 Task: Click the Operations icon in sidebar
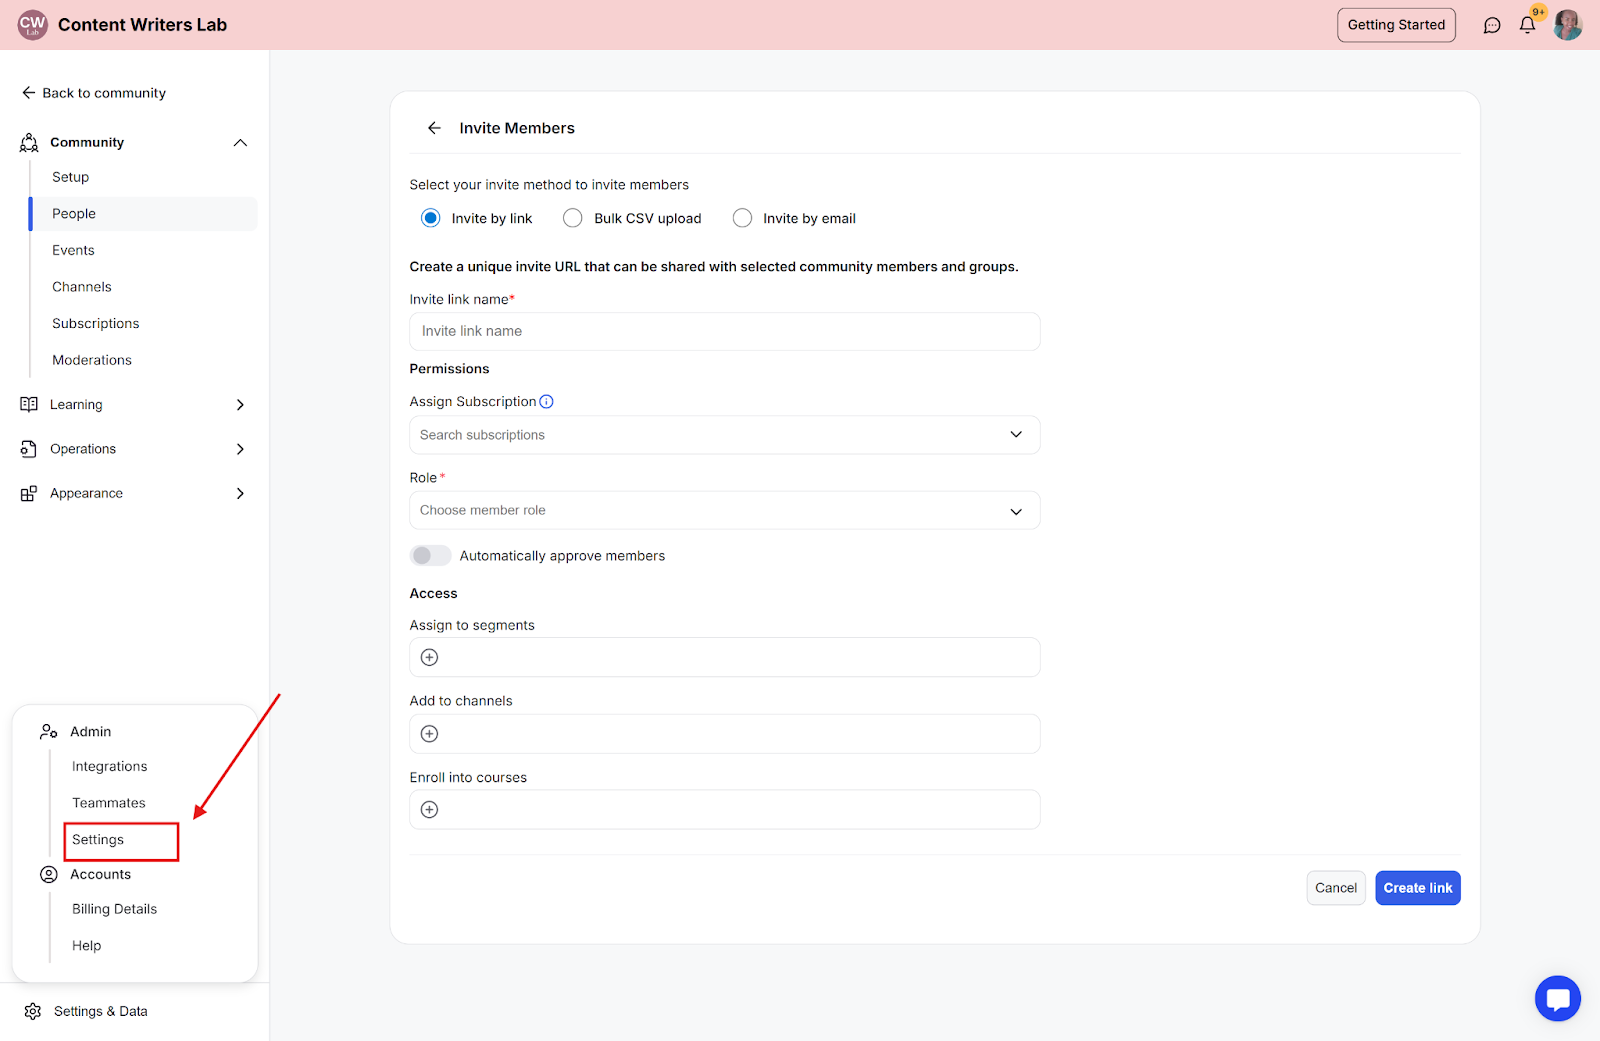click(x=29, y=449)
